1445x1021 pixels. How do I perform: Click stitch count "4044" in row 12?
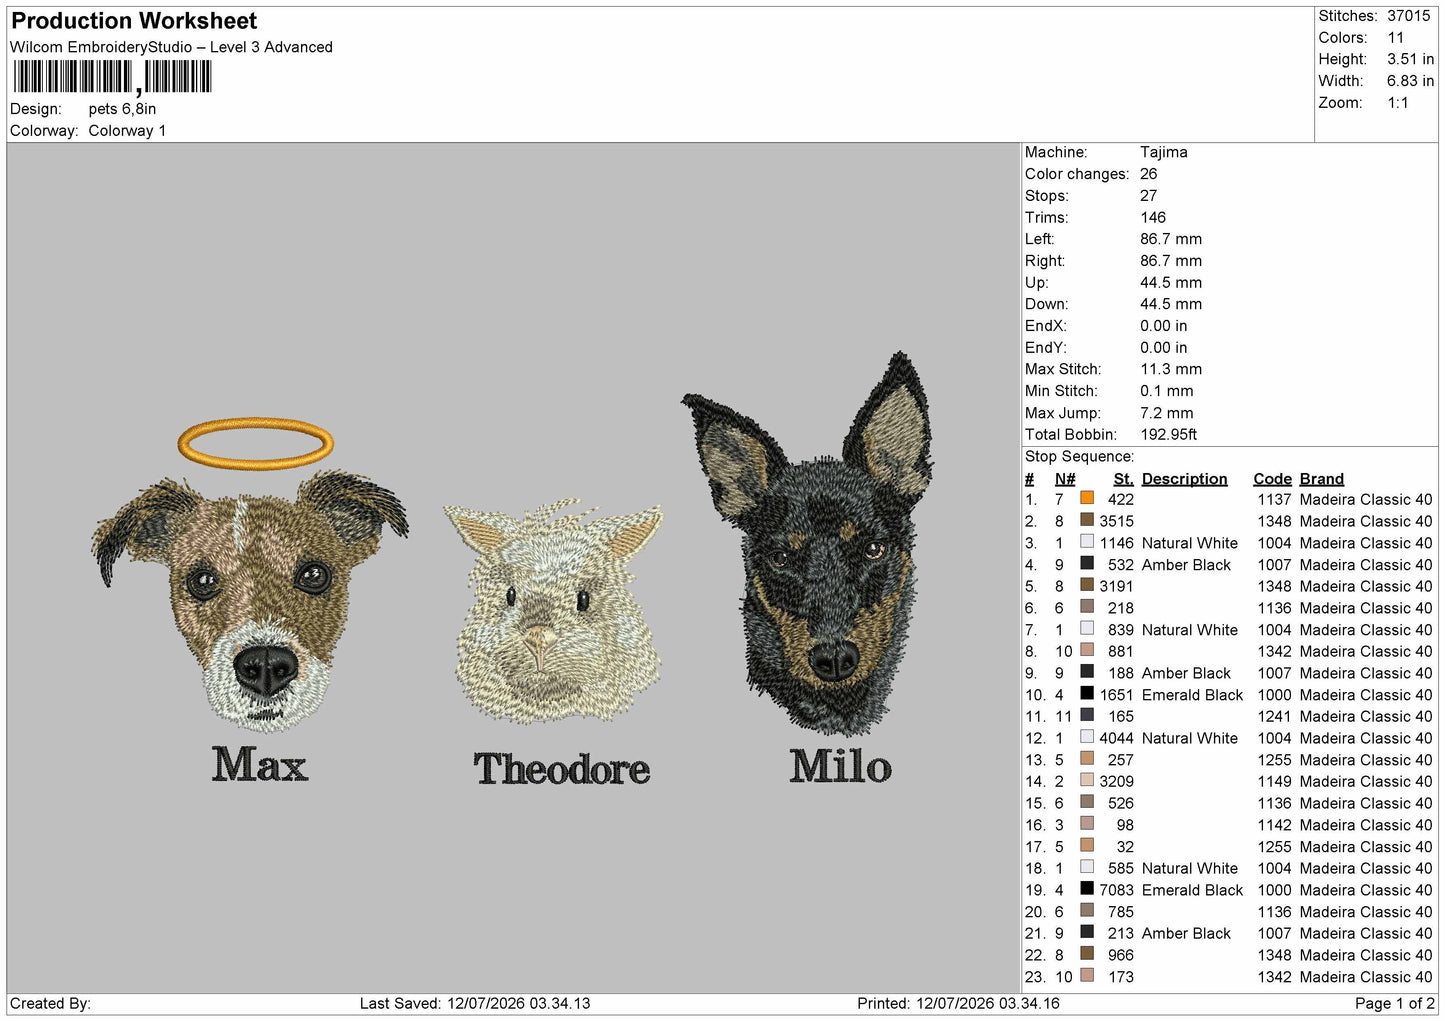tap(1117, 738)
